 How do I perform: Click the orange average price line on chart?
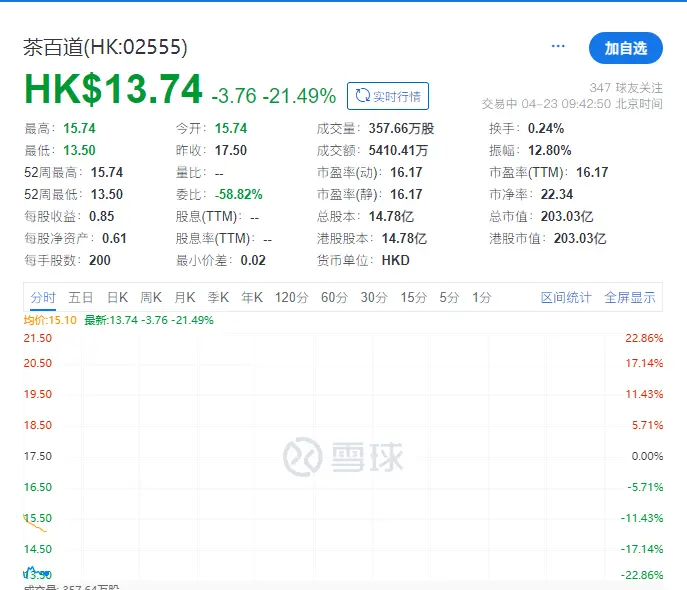(x=35, y=524)
